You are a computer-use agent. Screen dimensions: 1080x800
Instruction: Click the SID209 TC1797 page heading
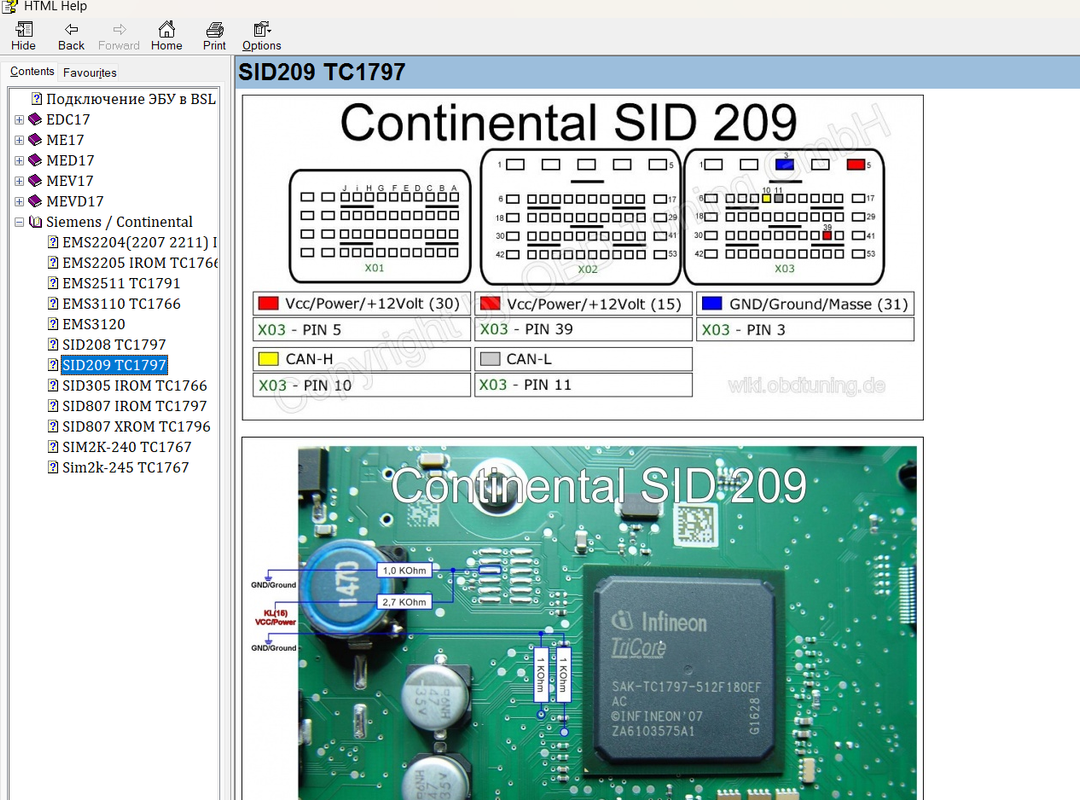pos(322,72)
